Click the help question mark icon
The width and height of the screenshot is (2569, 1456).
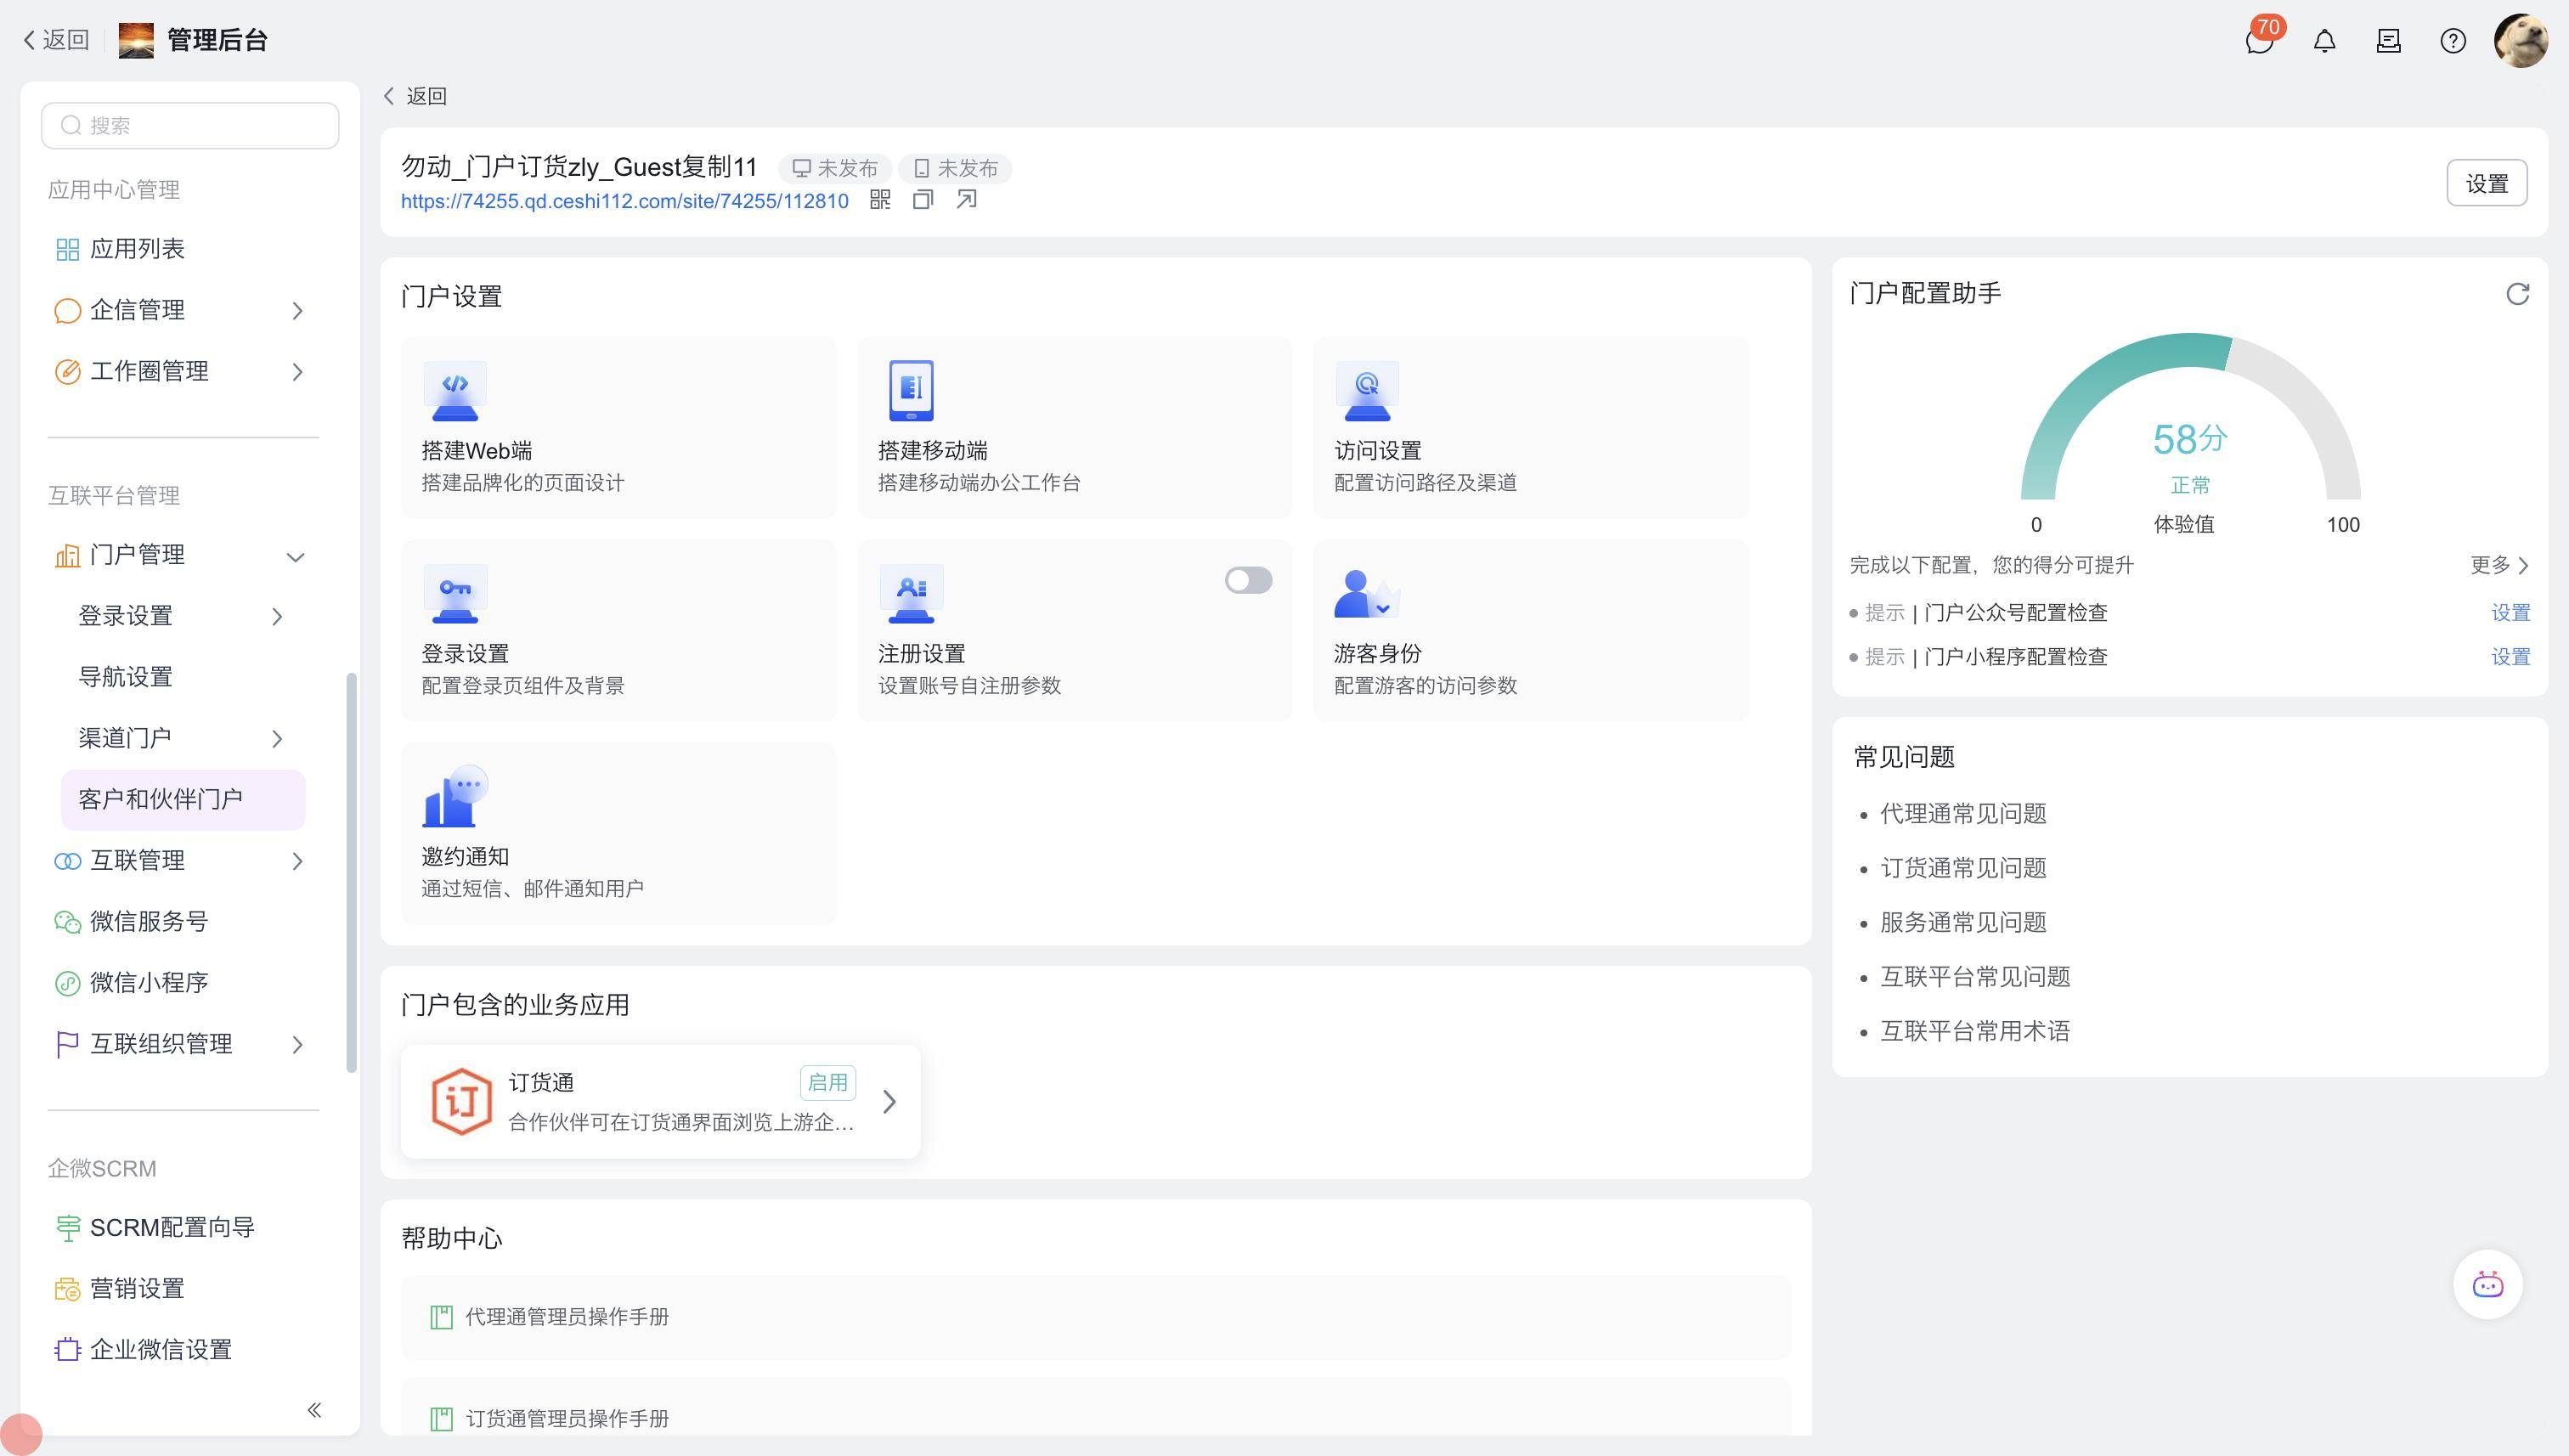(2452, 41)
